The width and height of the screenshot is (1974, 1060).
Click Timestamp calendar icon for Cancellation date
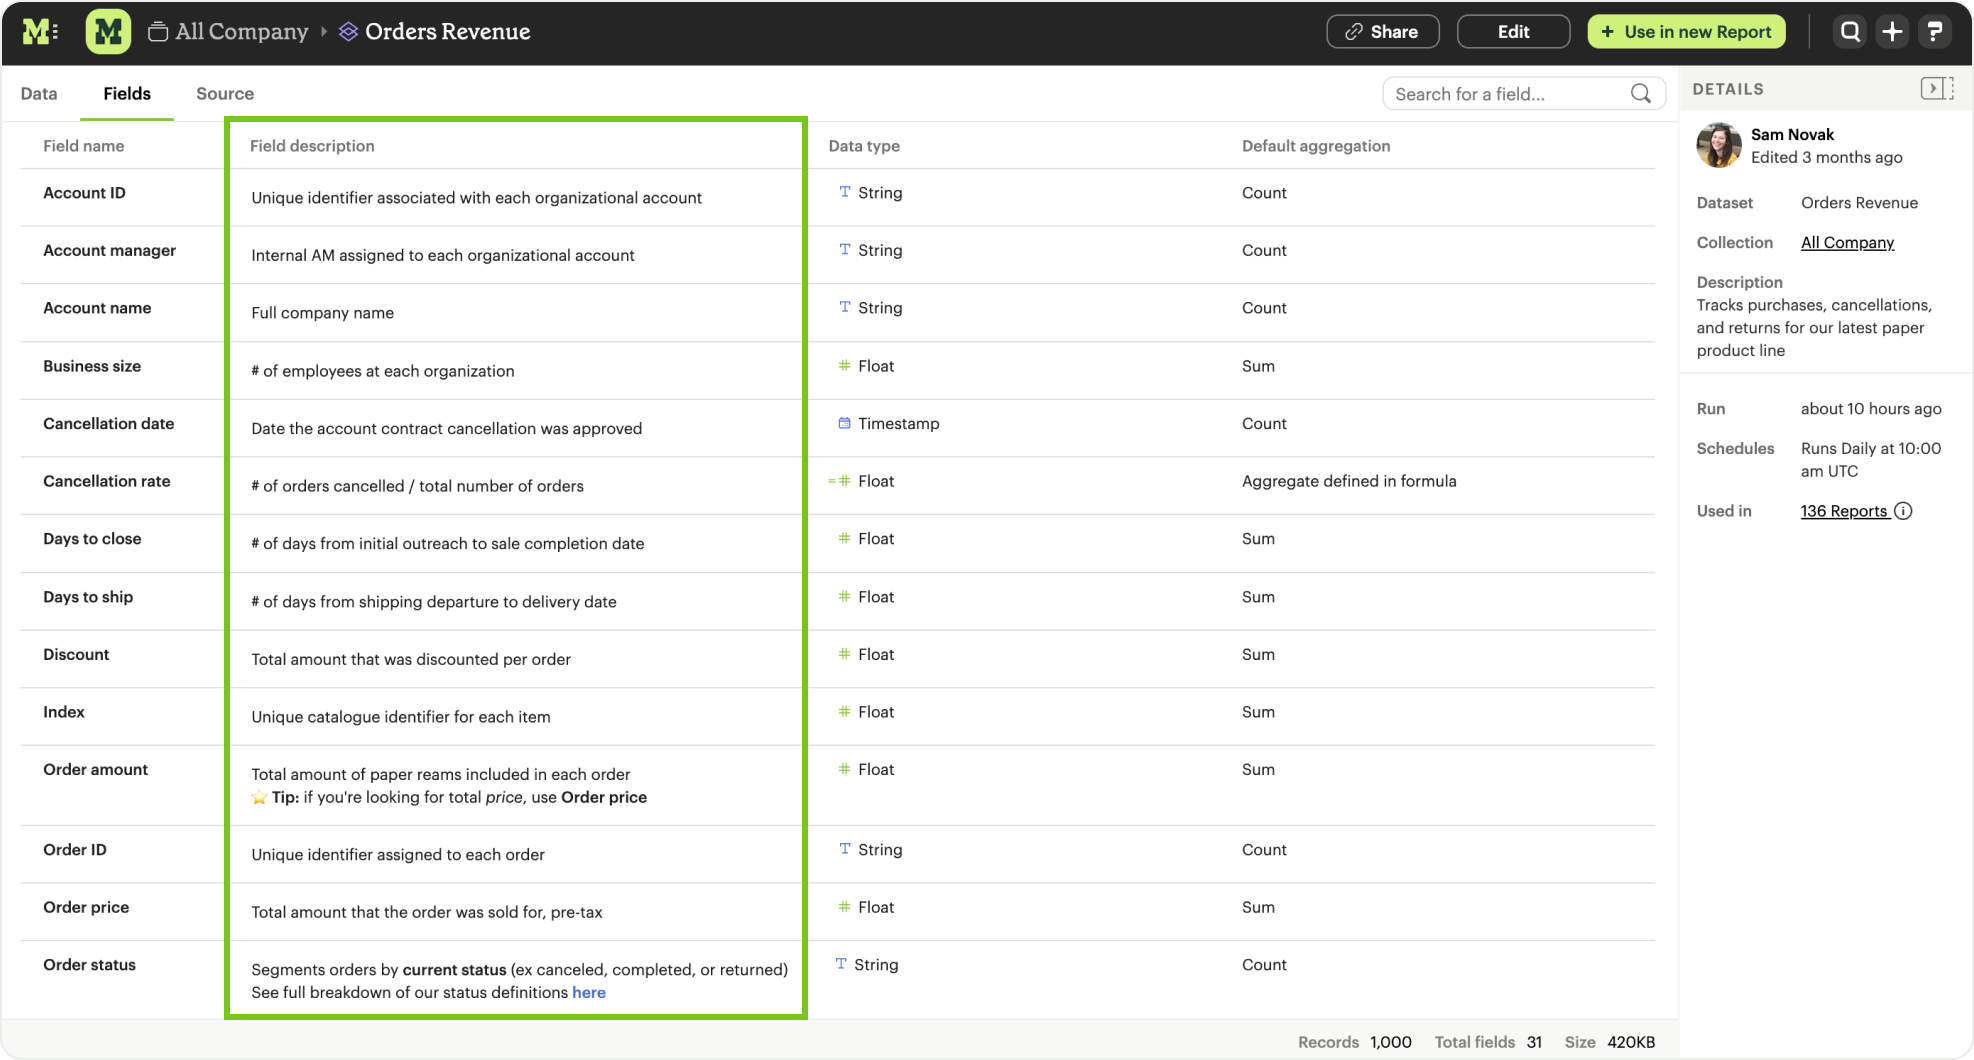(845, 423)
